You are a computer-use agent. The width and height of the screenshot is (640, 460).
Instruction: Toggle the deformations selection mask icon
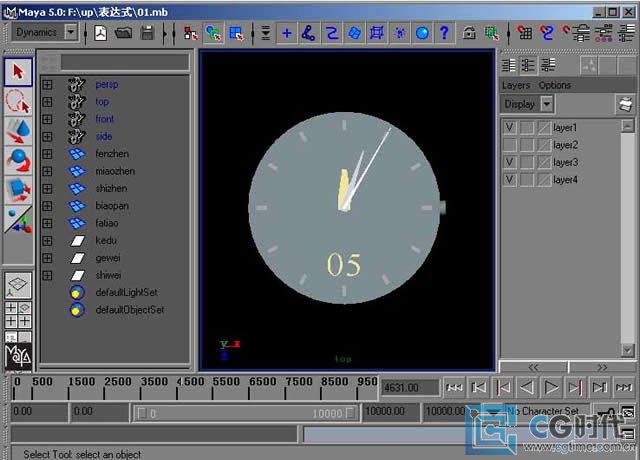(x=377, y=33)
